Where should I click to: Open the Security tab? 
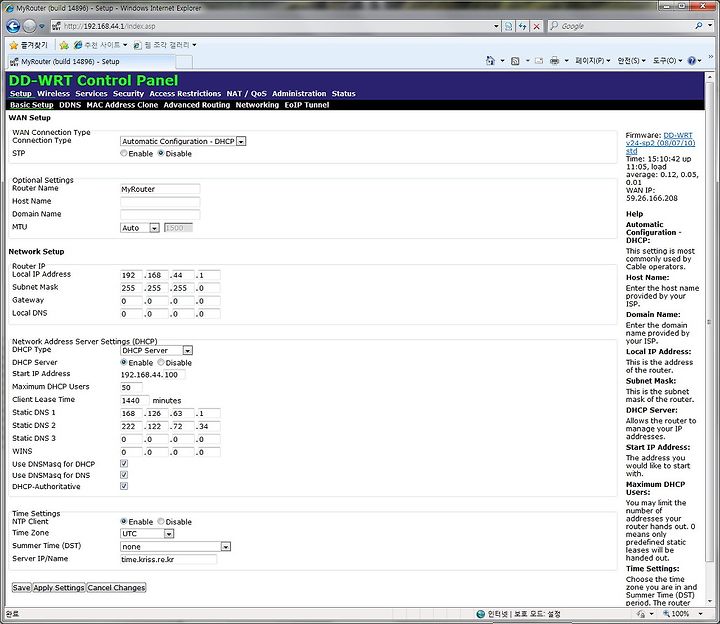[129, 94]
